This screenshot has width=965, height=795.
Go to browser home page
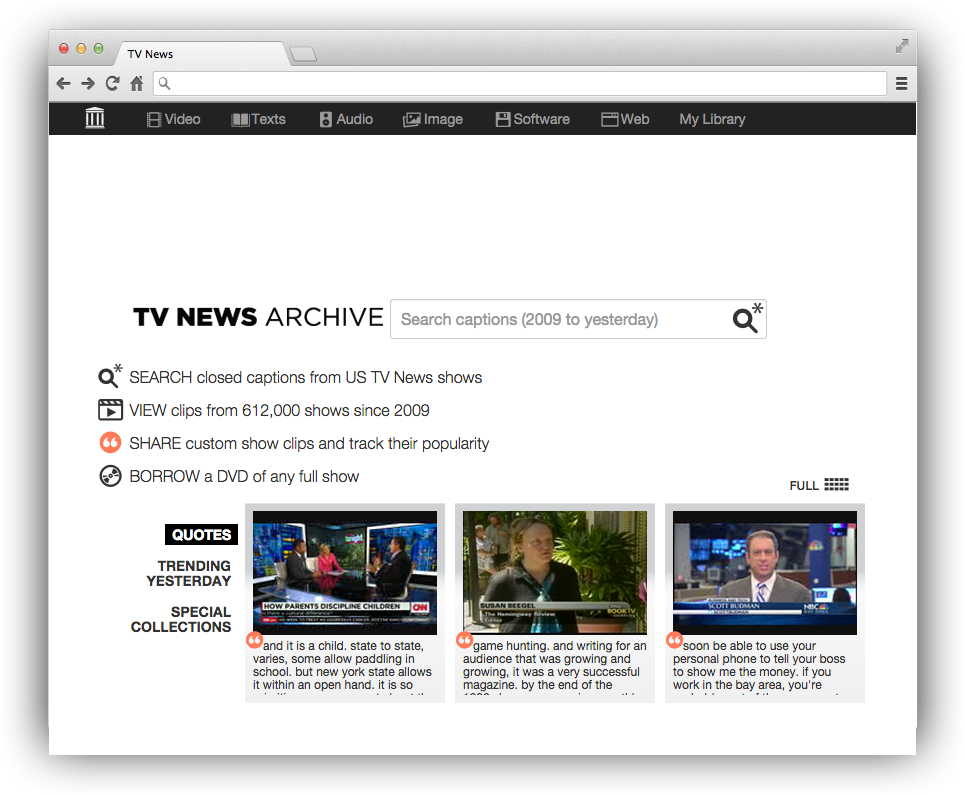pos(137,83)
